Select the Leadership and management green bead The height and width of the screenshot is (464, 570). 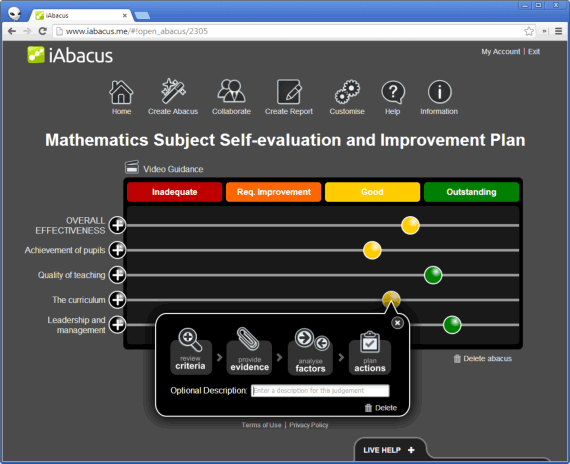(452, 325)
